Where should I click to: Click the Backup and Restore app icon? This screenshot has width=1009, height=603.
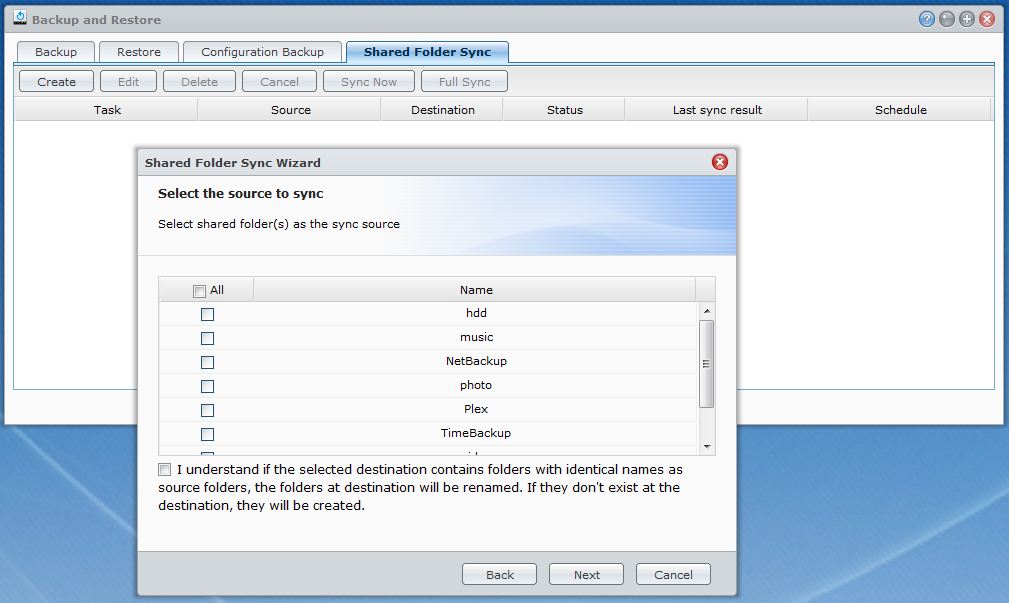(19, 19)
